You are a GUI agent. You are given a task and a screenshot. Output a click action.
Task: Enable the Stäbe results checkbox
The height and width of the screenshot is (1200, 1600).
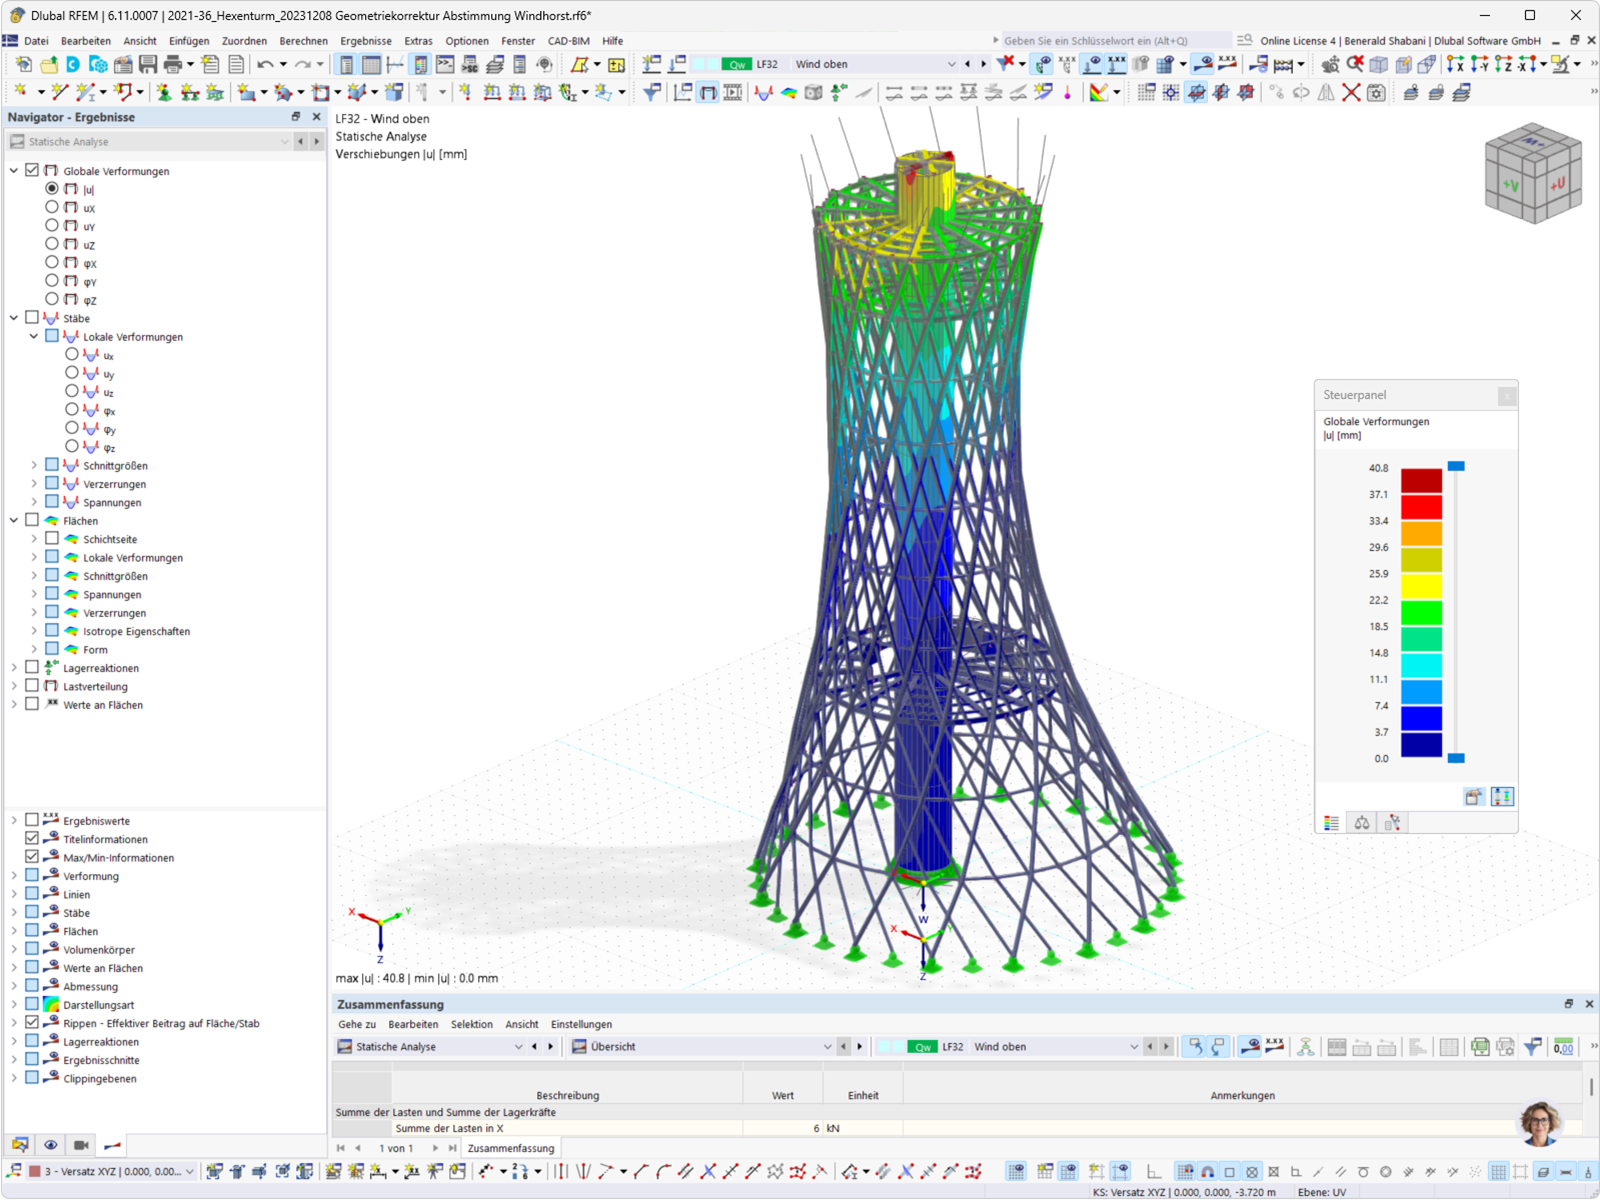click(x=32, y=318)
